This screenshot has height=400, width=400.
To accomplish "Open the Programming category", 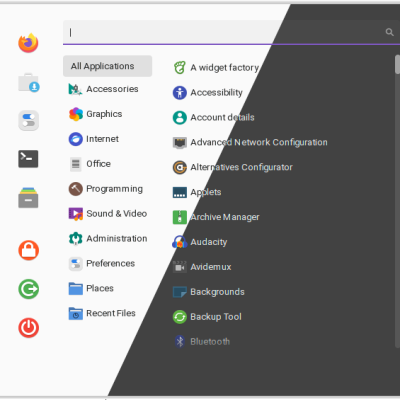I will (x=107, y=189).
